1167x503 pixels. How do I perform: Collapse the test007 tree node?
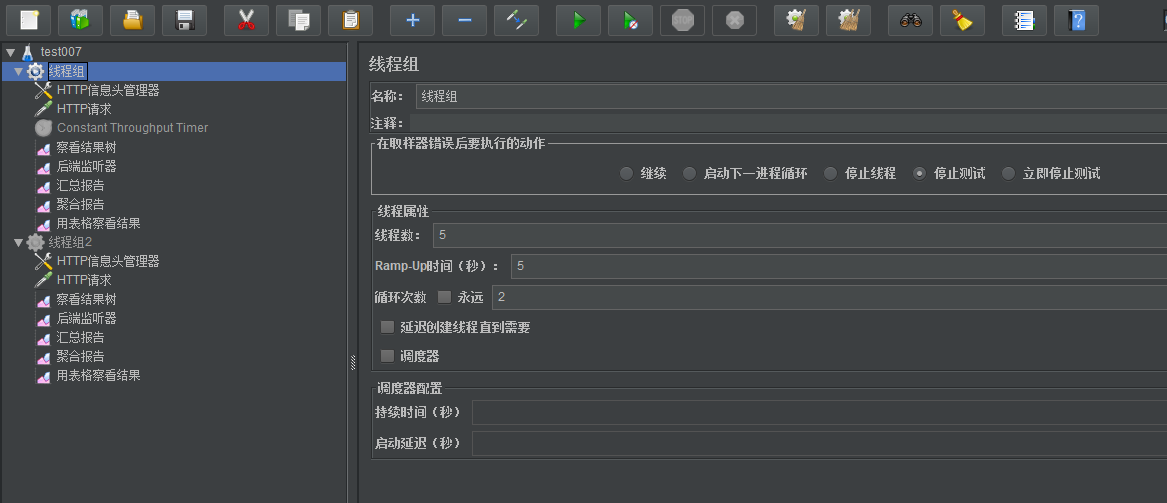point(10,52)
